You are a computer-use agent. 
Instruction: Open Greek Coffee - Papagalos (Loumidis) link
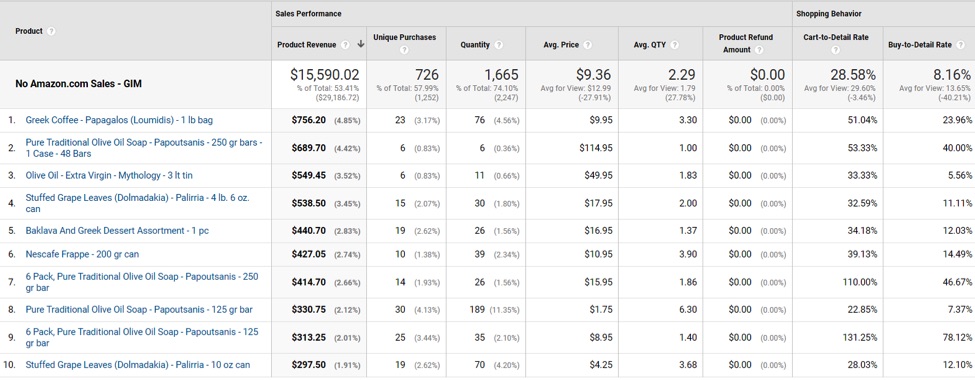(x=119, y=120)
